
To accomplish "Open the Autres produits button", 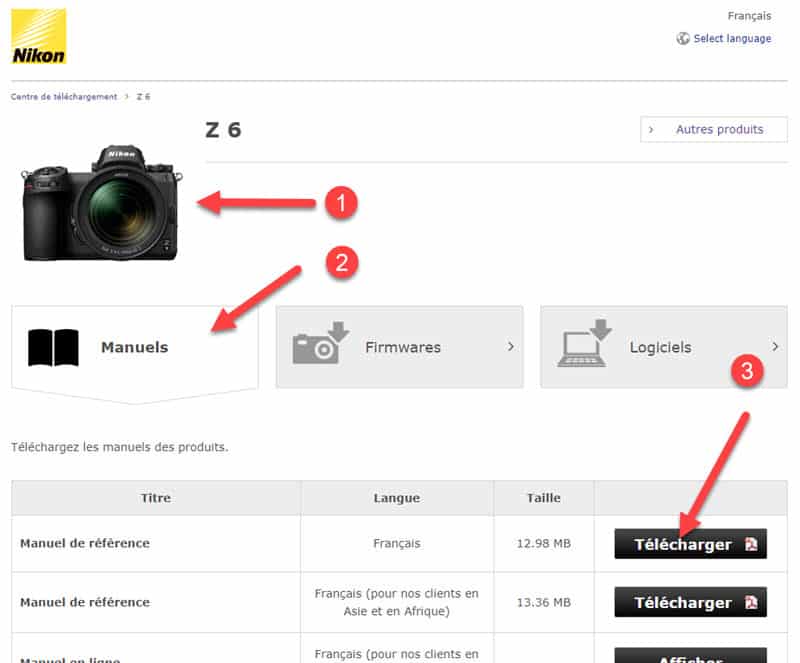I will click(714, 130).
